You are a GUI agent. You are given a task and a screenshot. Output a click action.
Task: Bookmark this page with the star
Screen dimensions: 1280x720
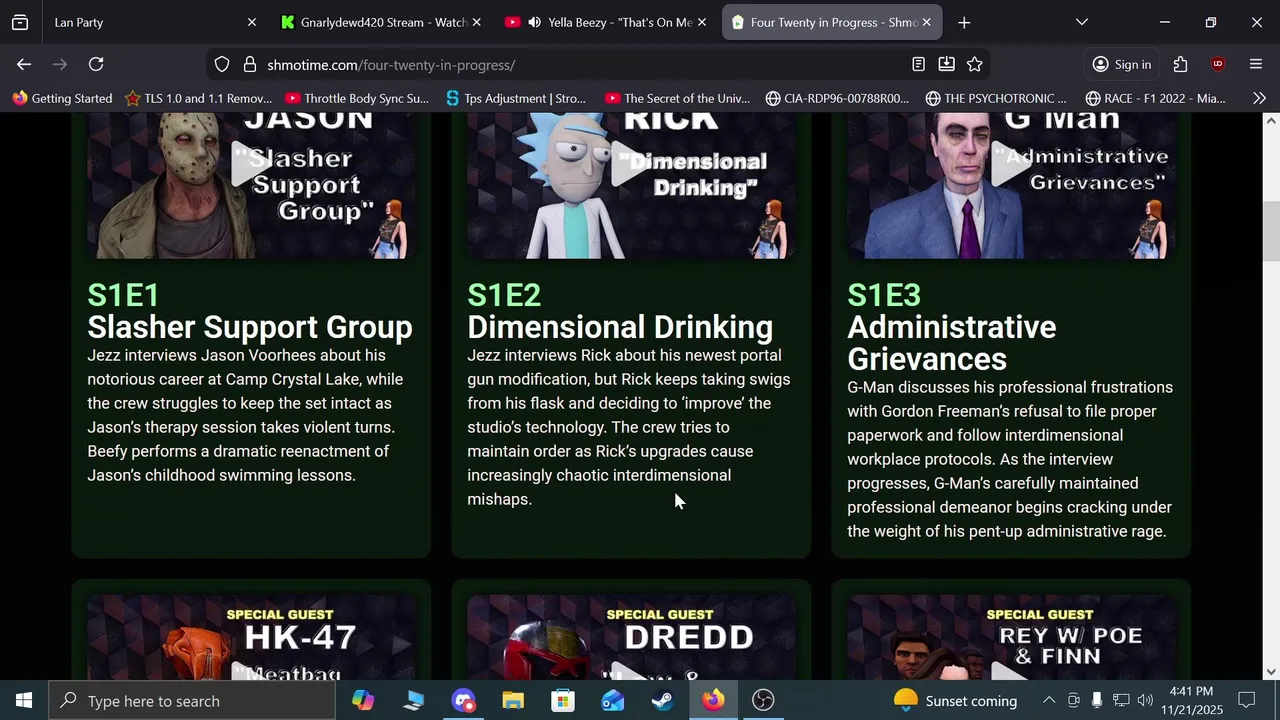(975, 64)
